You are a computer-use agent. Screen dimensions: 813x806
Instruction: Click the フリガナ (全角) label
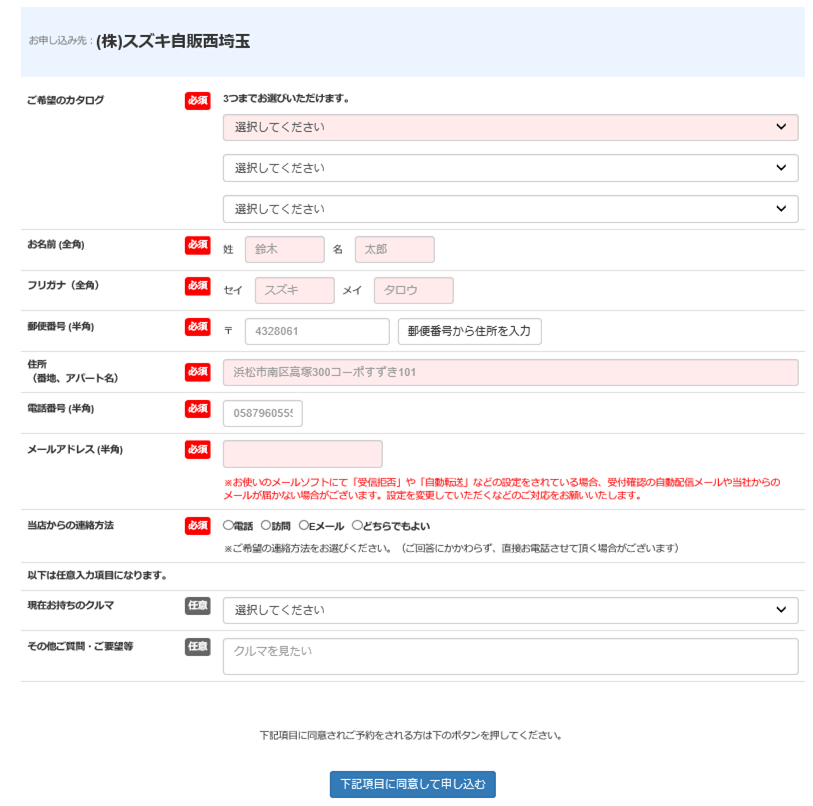(63, 285)
